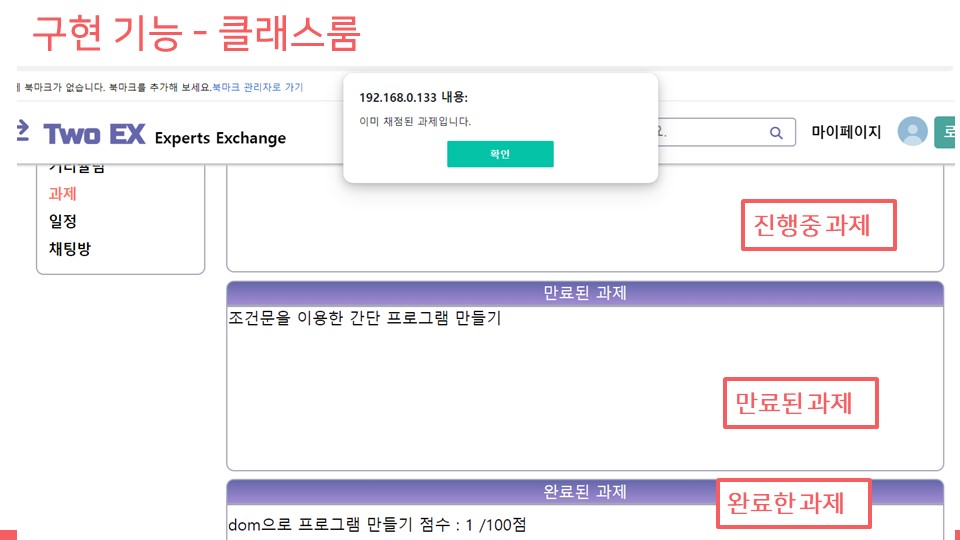Focus the search input field
Image resolution: width=960 pixels, height=540 pixels.
[x=726, y=132]
